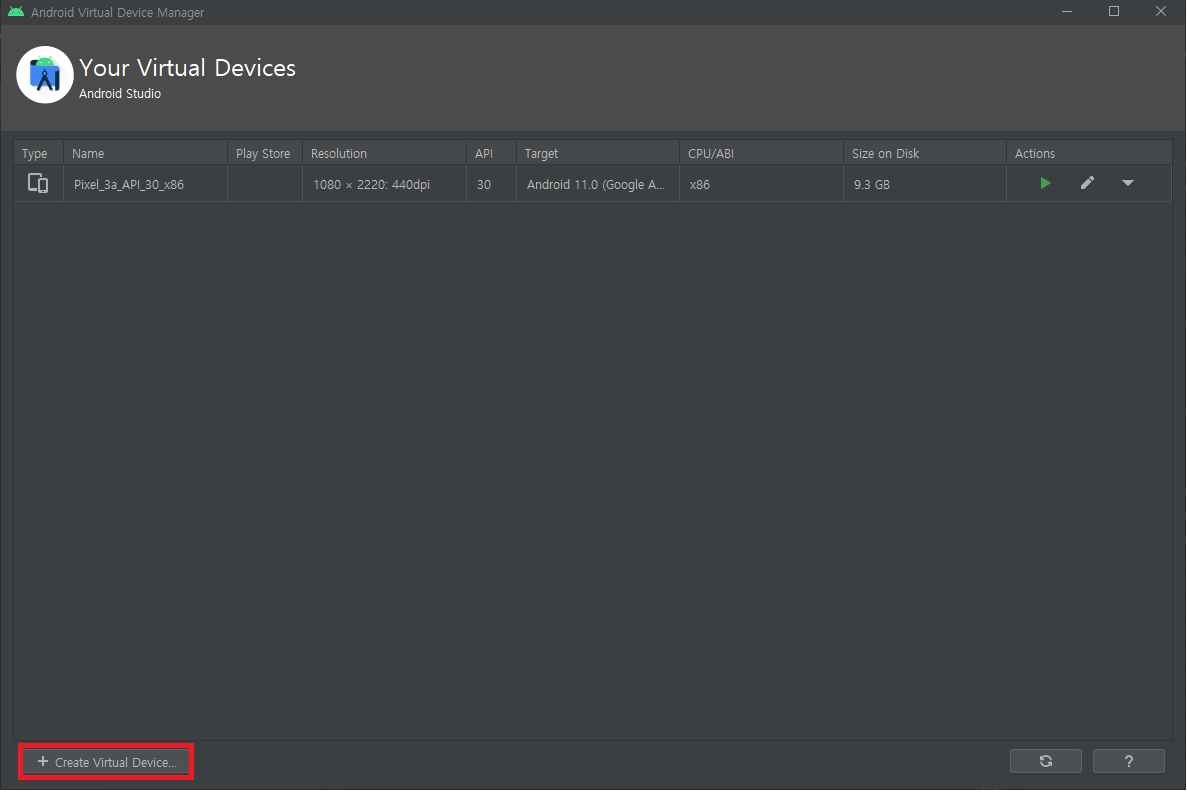The height and width of the screenshot is (792, 1187).
Task: Click the Android icon in the title bar
Action: pyautogui.click(x=15, y=12)
